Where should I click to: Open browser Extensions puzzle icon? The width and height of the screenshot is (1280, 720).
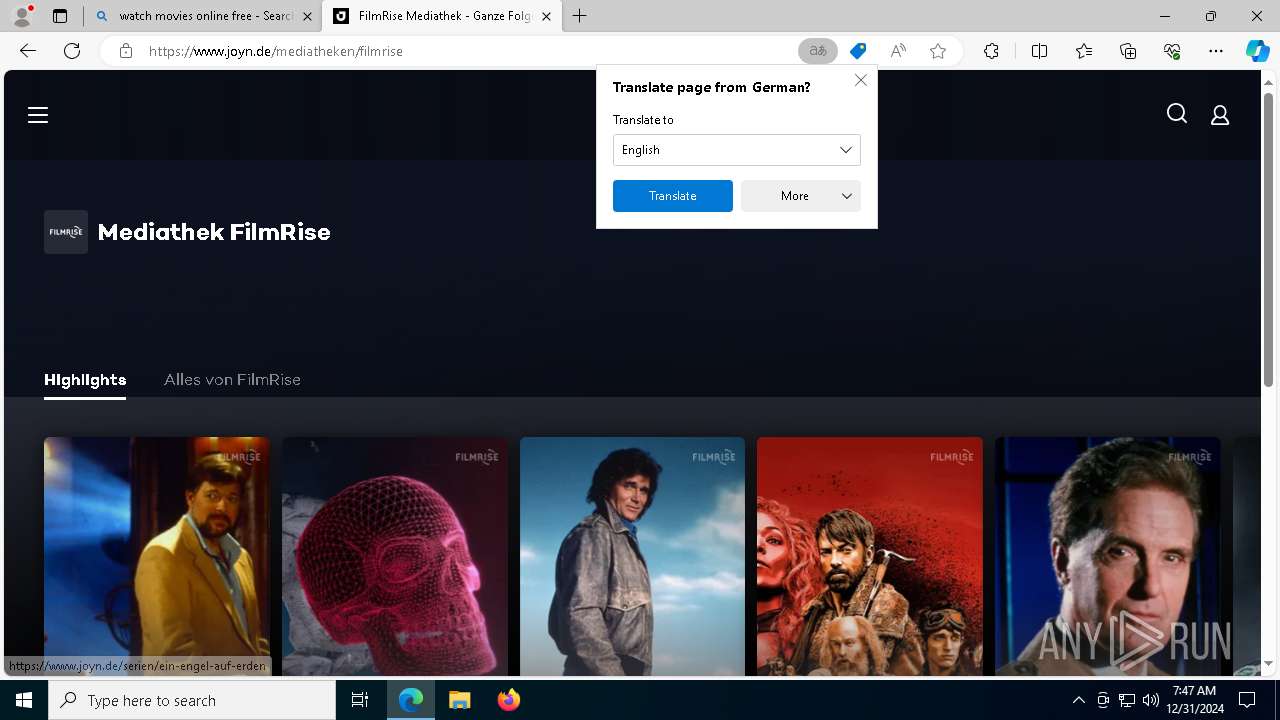point(991,51)
